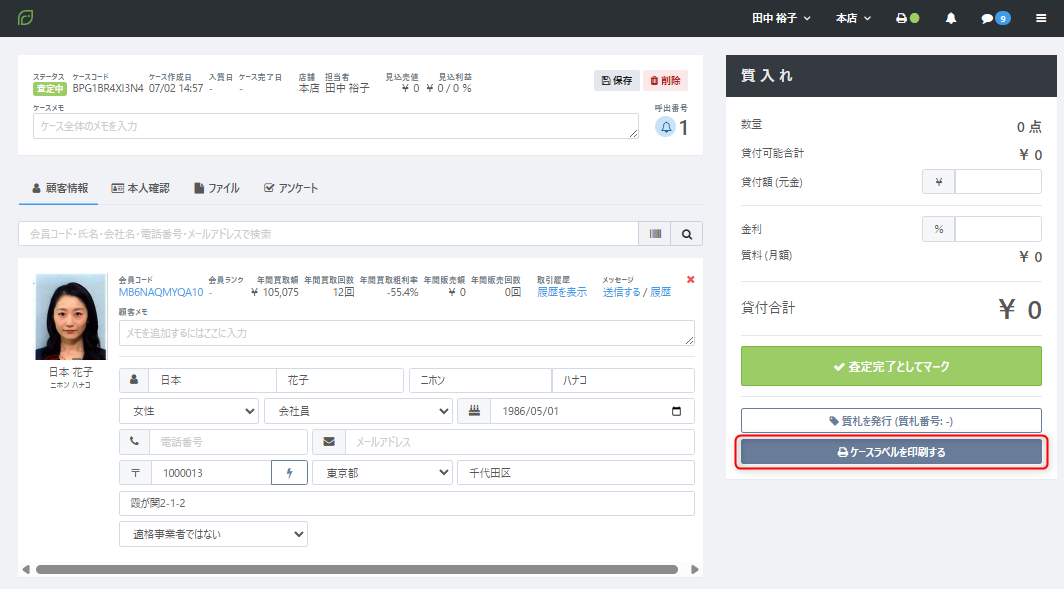Click the 電話番号 input field

click(x=228, y=442)
